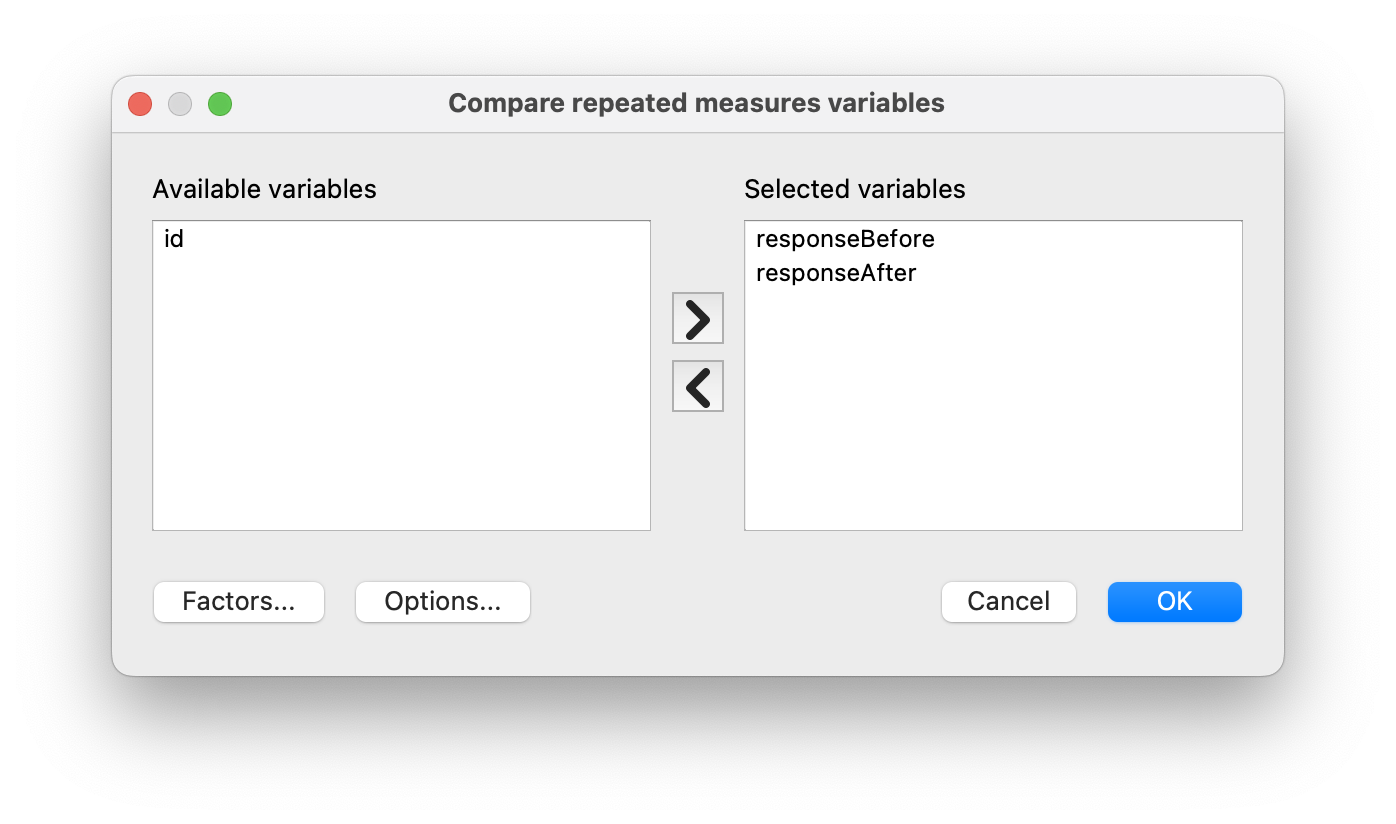This screenshot has width=1396, height=824.
Task: Click the yellow minimize traffic light
Action: click(179, 103)
